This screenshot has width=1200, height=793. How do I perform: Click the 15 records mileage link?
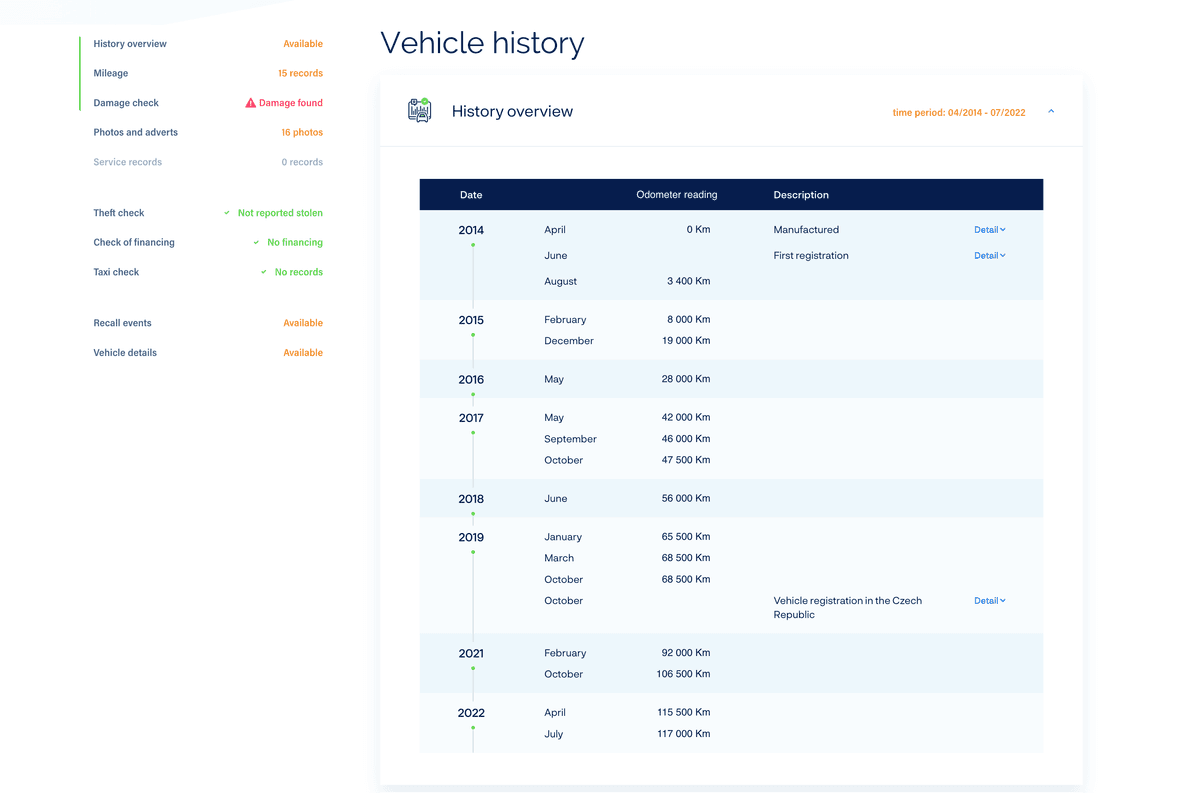coord(300,73)
